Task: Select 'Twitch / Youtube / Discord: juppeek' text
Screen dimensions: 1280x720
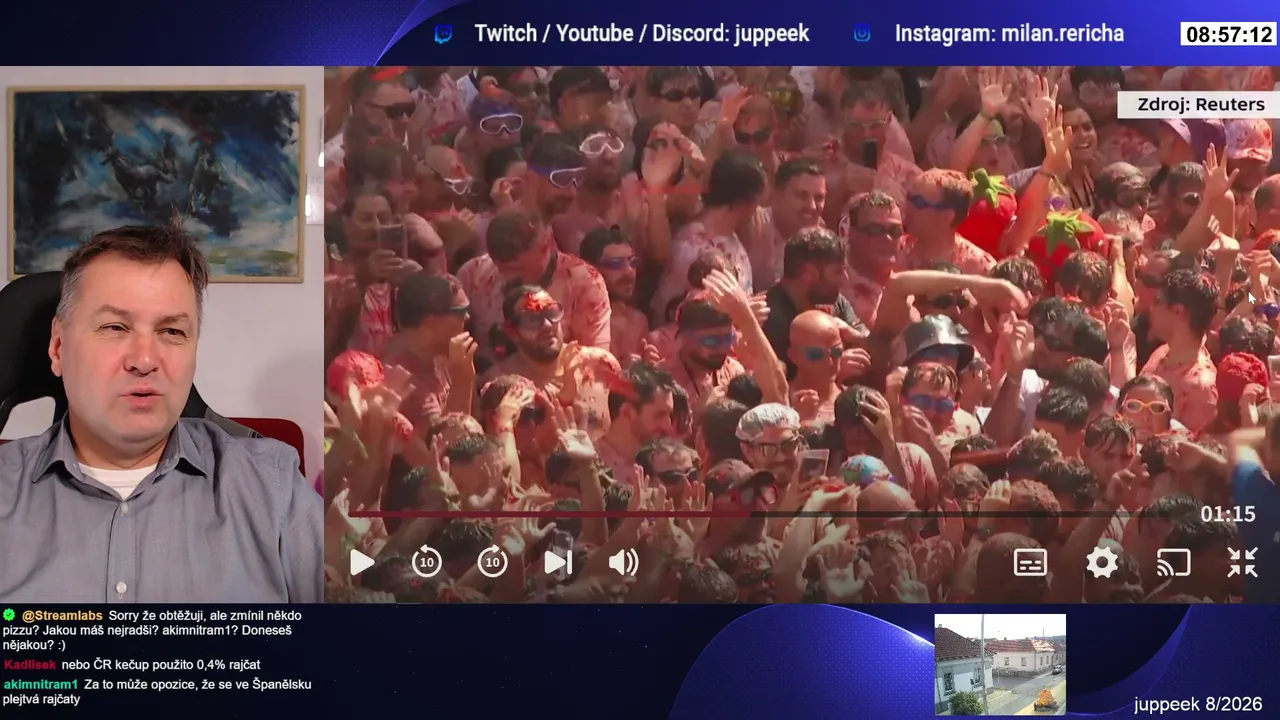Action: click(642, 34)
